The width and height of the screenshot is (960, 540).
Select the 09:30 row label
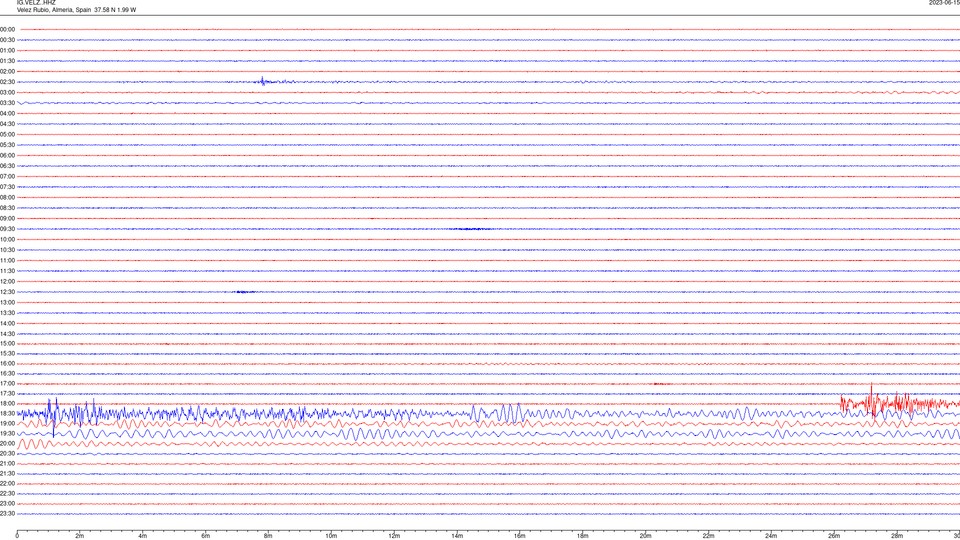tap(7, 229)
